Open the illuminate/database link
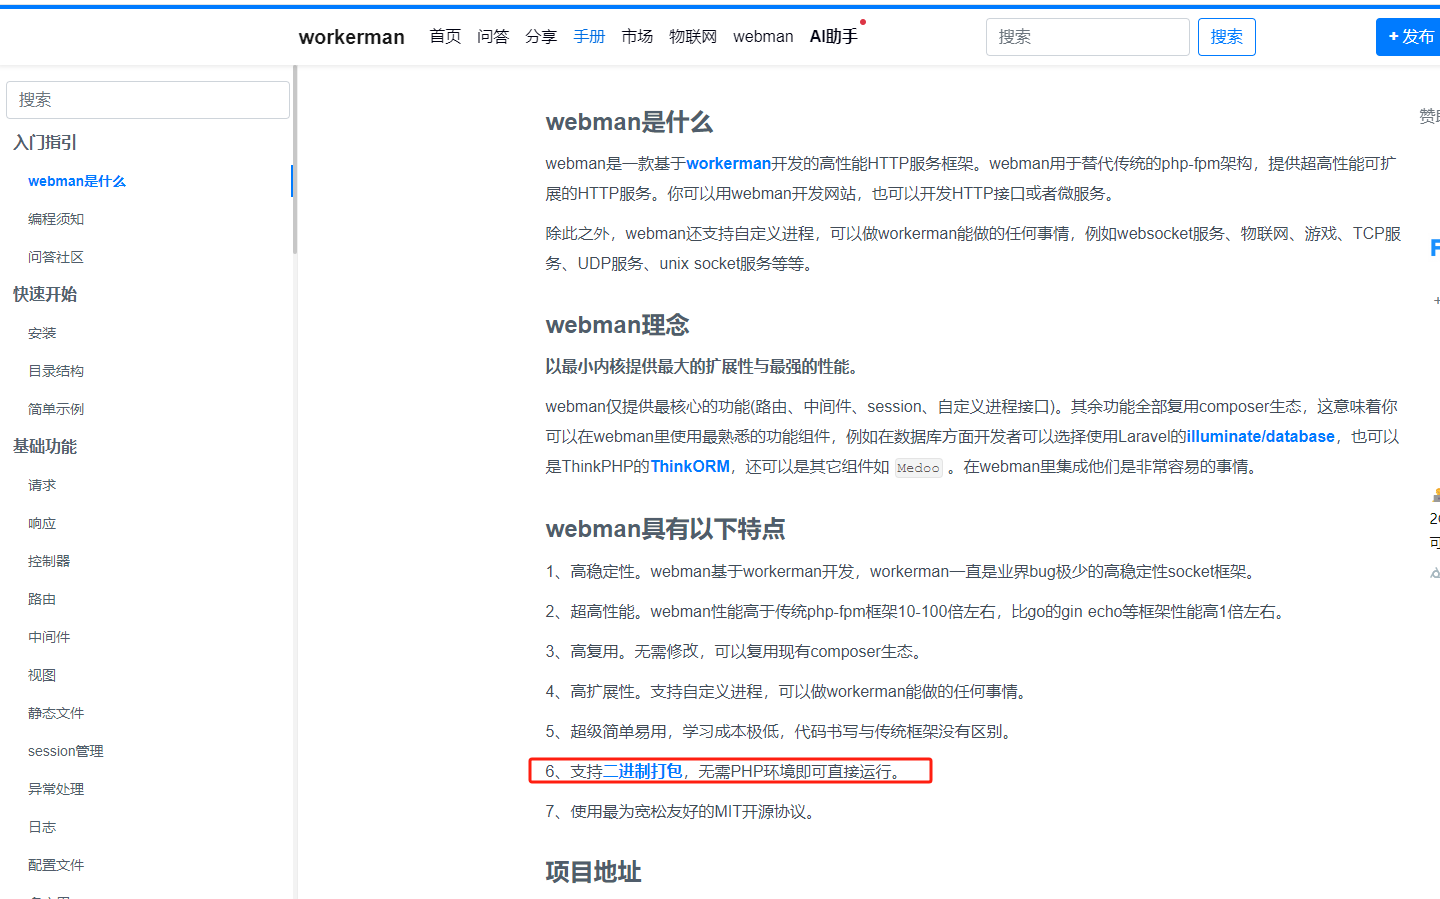The height and width of the screenshot is (899, 1440). tap(1260, 436)
